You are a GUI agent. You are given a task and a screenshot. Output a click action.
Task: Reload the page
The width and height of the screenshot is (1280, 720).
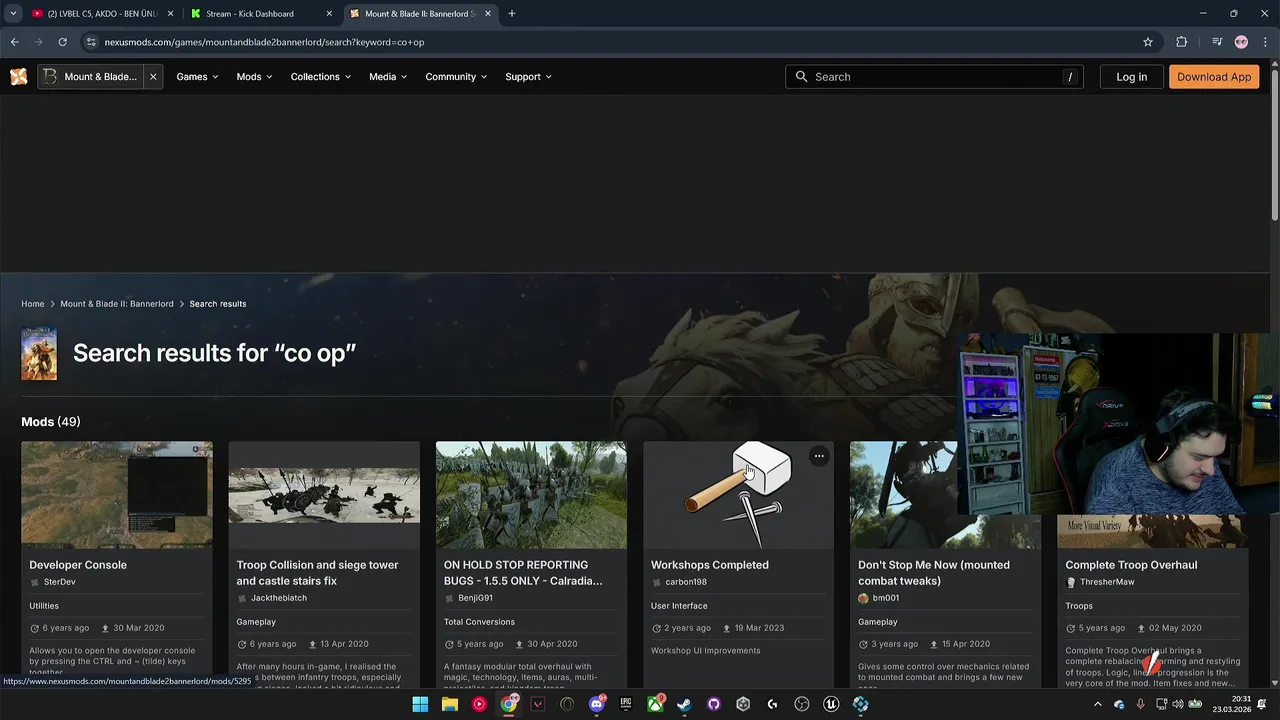(x=62, y=42)
